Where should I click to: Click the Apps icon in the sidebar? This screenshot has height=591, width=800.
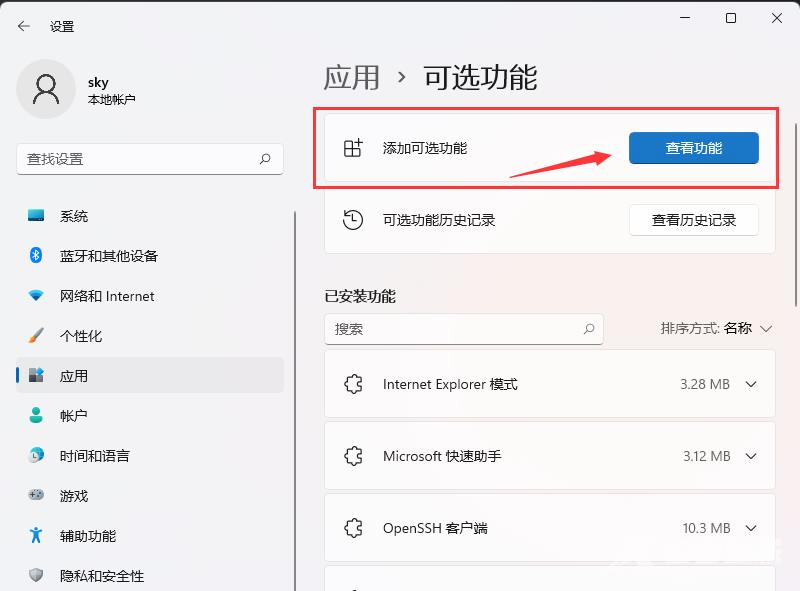36,375
